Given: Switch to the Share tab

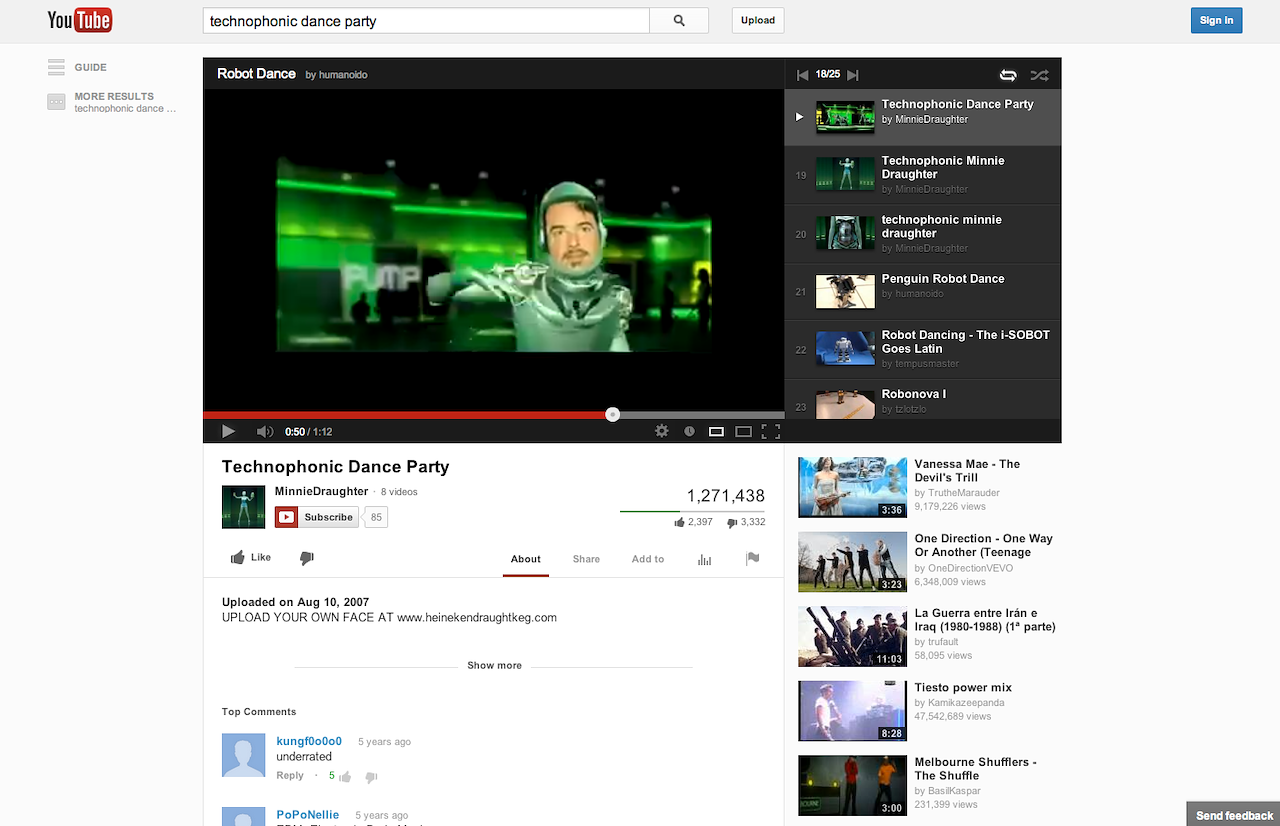Looking at the screenshot, I should (x=586, y=559).
